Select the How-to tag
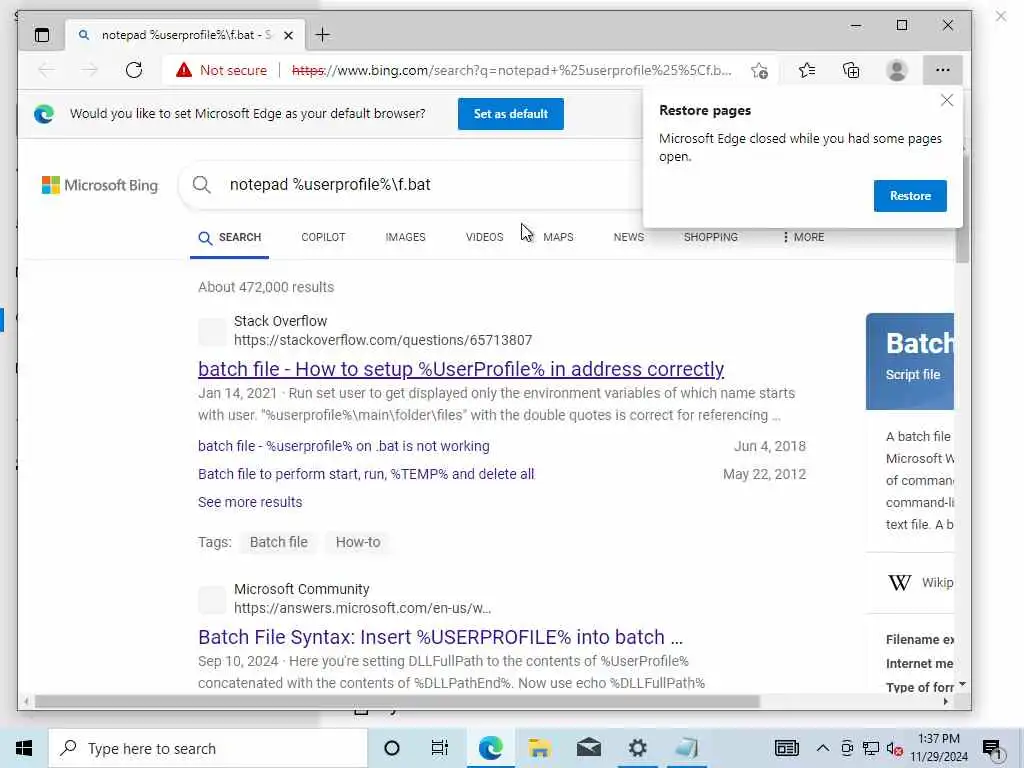Image resolution: width=1024 pixels, height=768 pixels. pyautogui.click(x=358, y=542)
